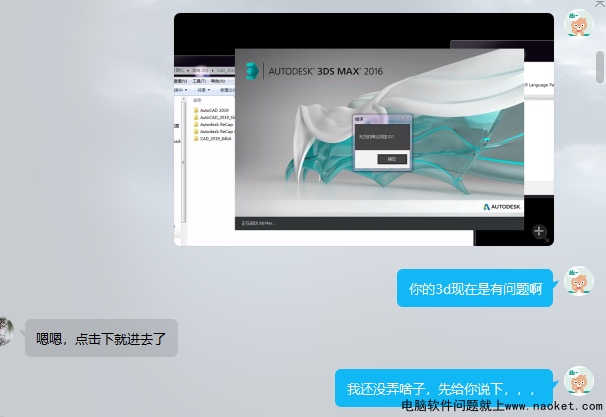Viewport: 606px width, 417px height.
Task: Click avatar next to 我还没弄啥子 message
Action: coord(579,381)
